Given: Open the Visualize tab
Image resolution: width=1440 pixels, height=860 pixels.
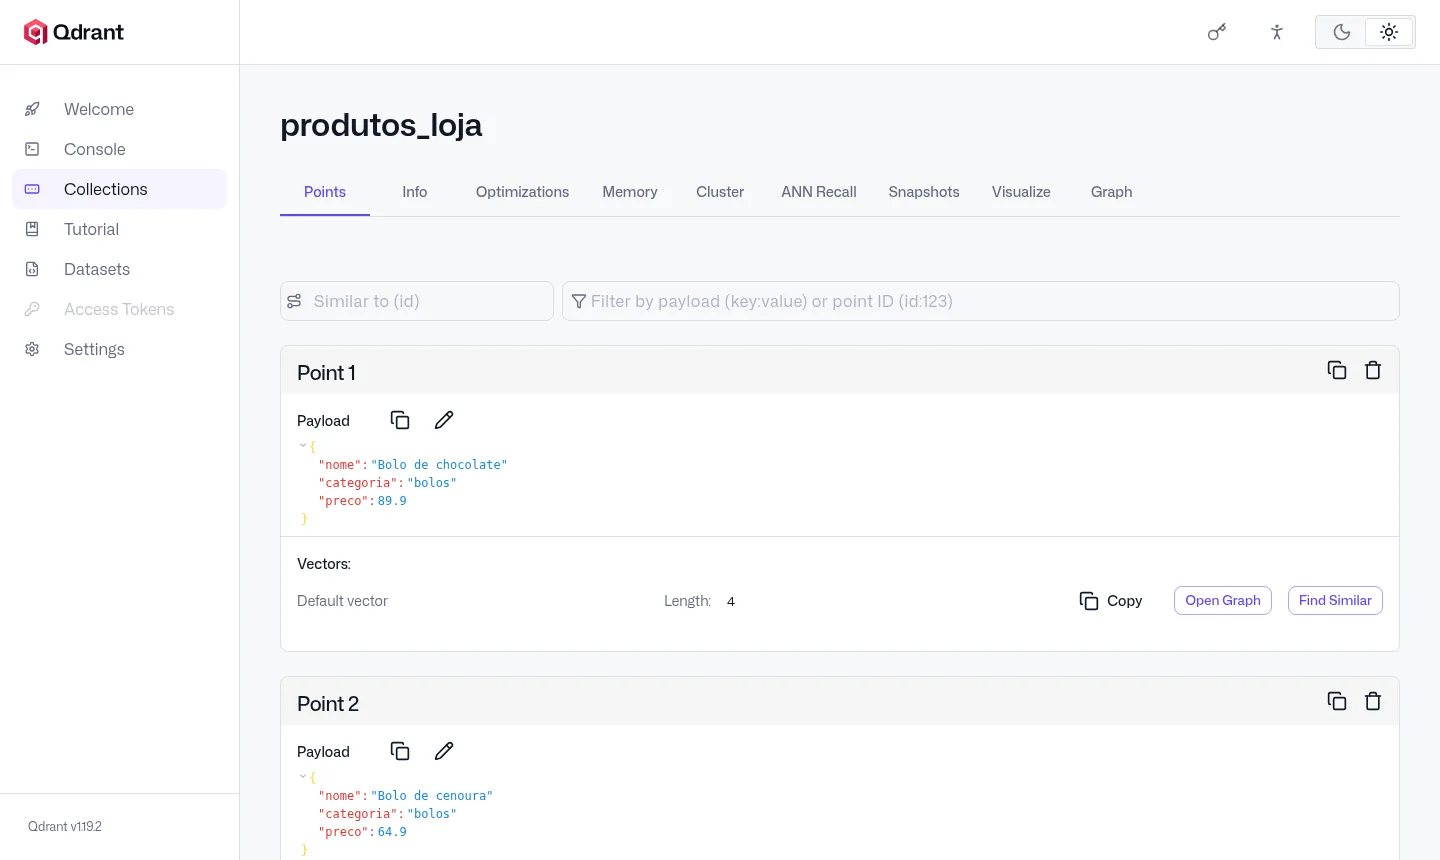Looking at the screenshot, I should [1021, 192].
